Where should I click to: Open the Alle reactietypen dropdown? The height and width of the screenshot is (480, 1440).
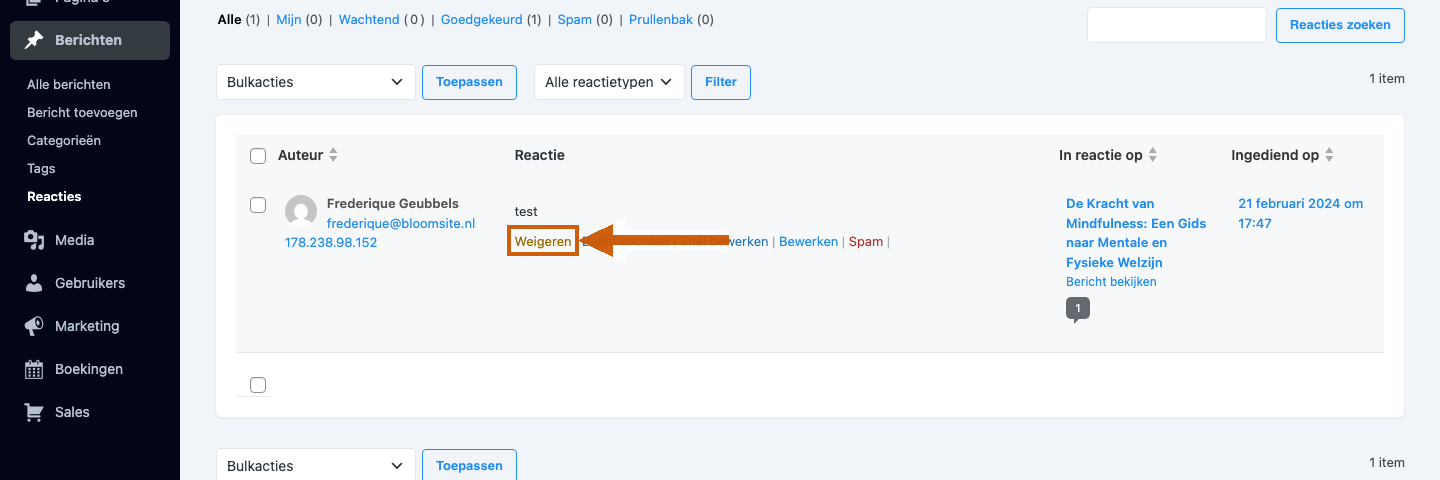click(609, 82)
